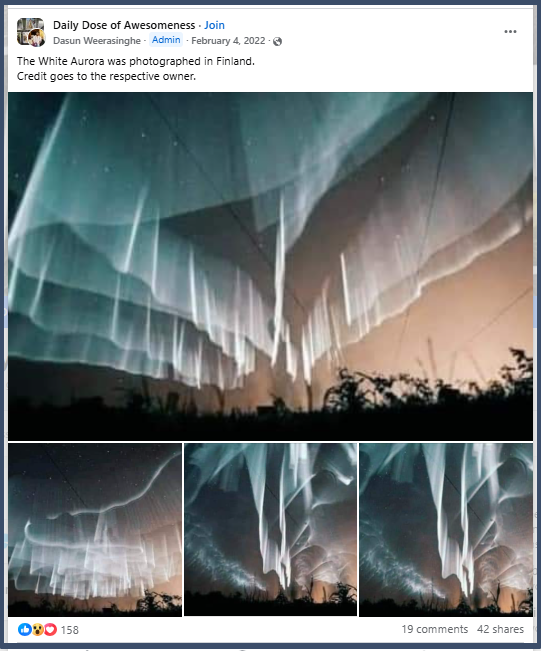Open the bottom-left aurora thumbnail

(95, 530)
